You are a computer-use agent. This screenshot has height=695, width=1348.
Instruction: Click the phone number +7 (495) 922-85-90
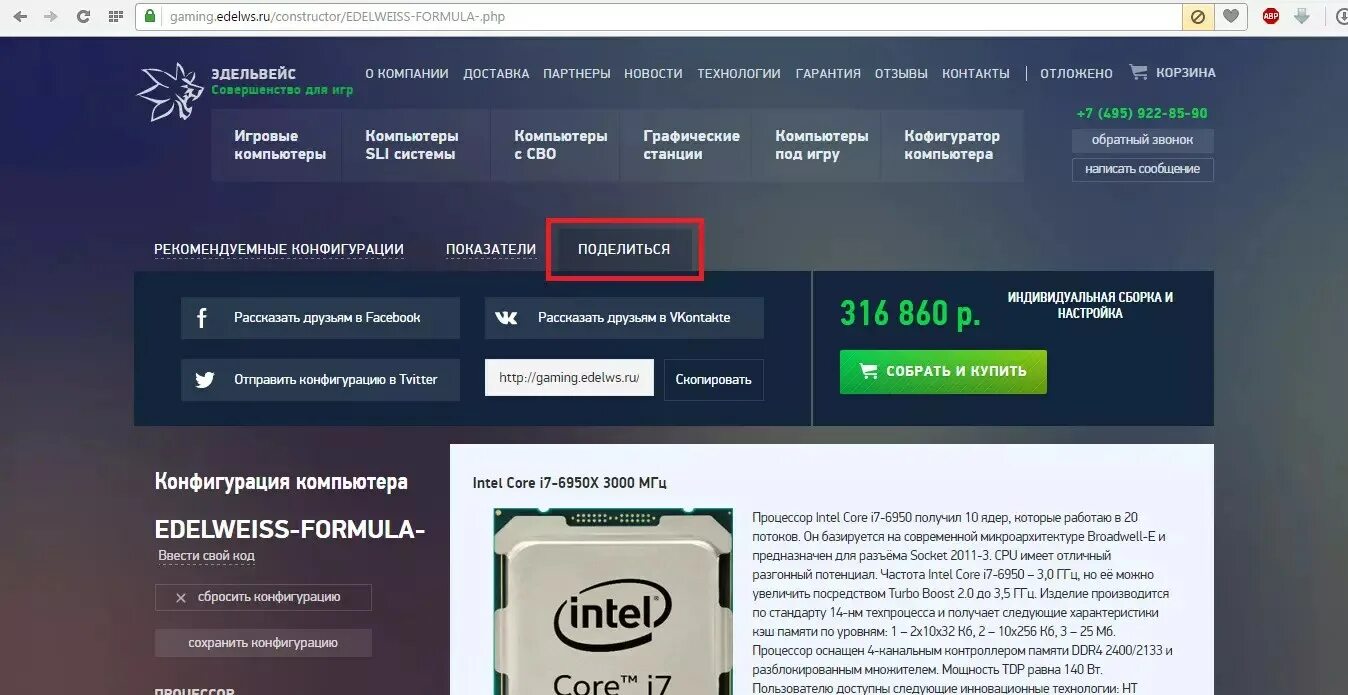click(1142, 113)
